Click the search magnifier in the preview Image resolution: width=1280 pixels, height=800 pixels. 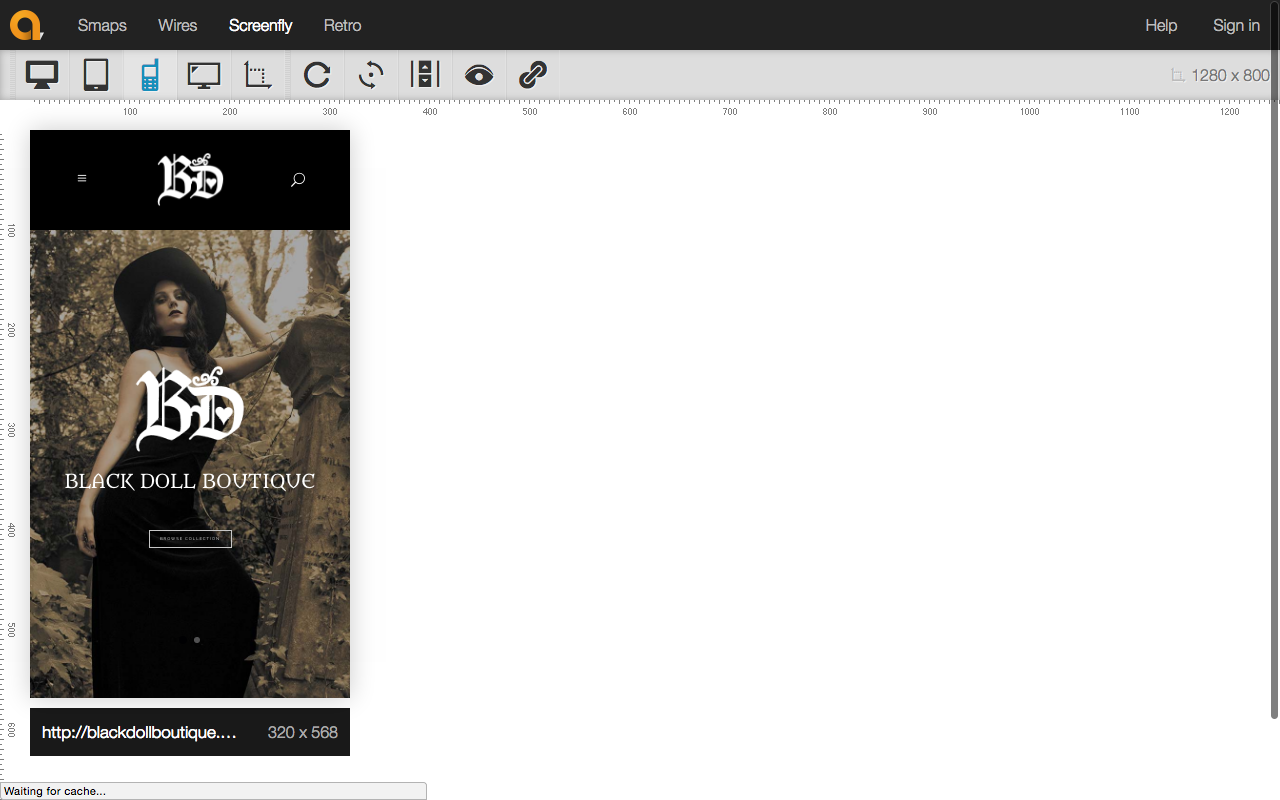(x=297, y=180)
